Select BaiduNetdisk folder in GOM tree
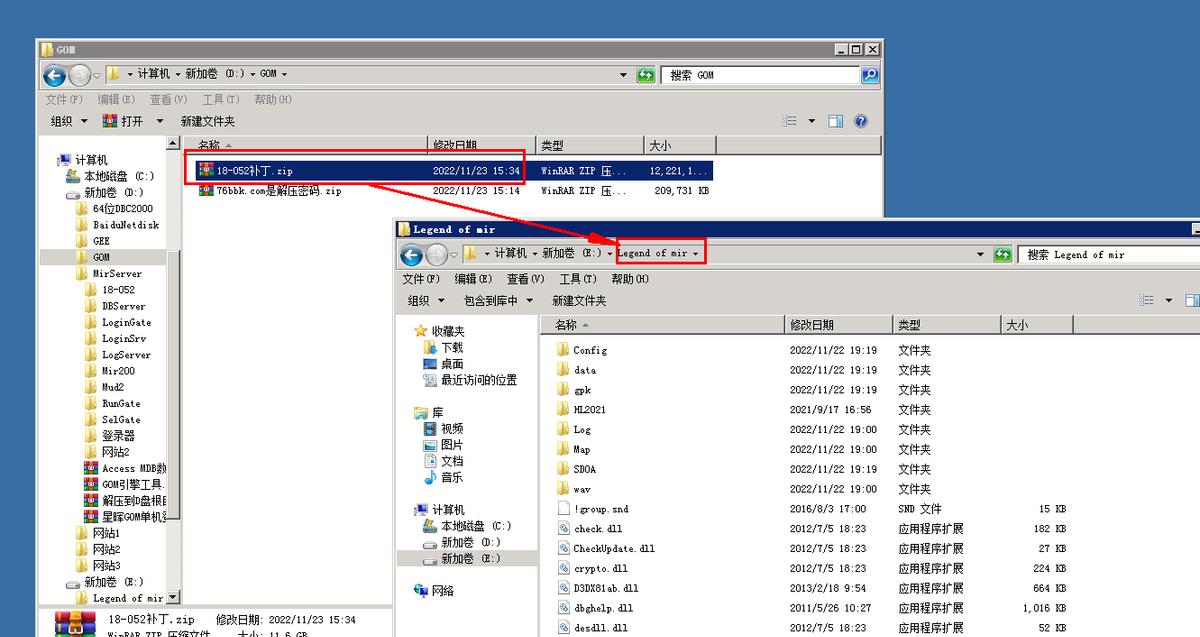1200x637 pixels. [117, 225]
